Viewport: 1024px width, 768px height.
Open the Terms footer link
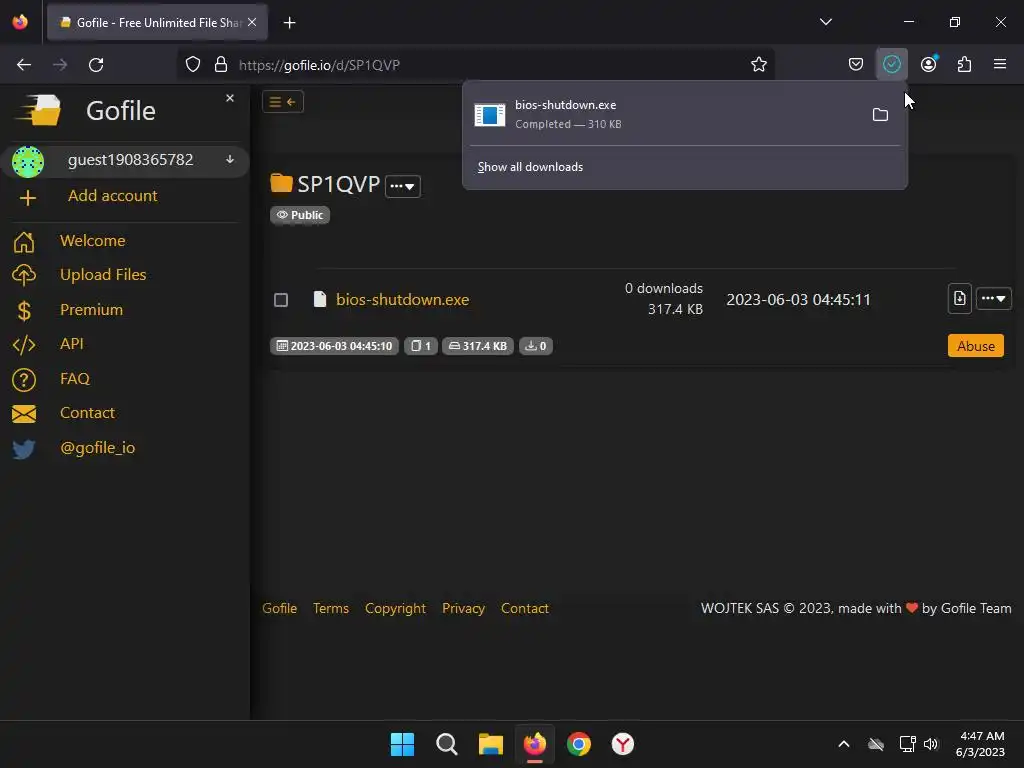pos(331,609)
